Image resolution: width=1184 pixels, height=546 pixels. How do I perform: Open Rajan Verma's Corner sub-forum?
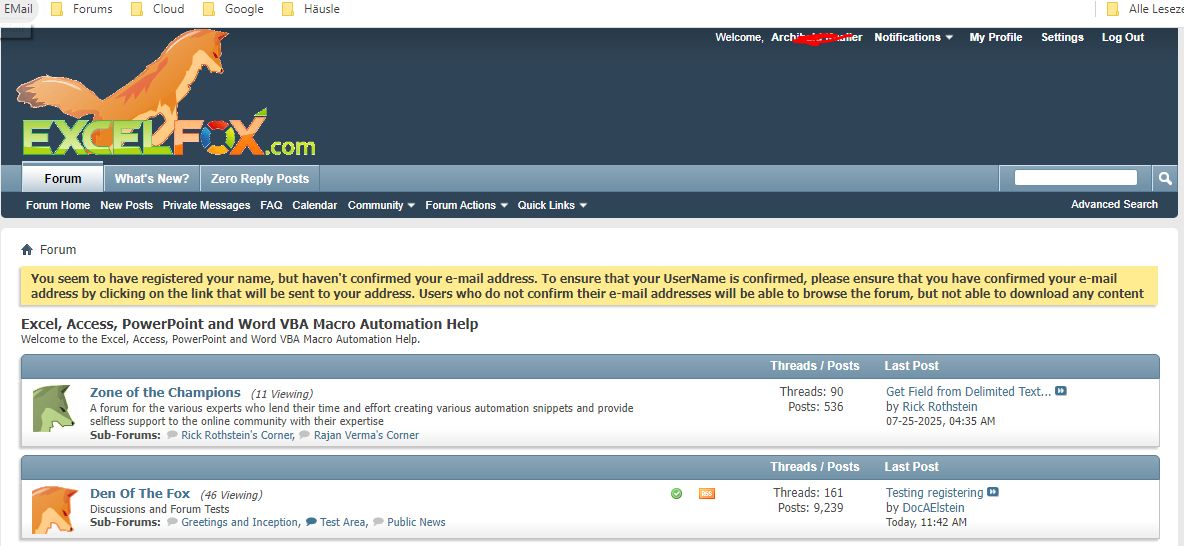[366, 436]
